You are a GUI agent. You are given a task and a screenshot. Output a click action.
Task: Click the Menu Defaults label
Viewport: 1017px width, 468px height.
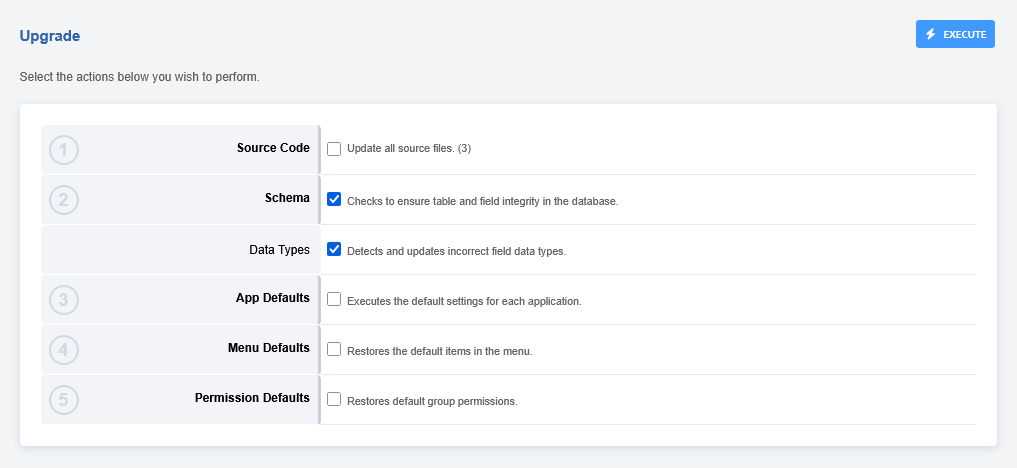(269, 348)
